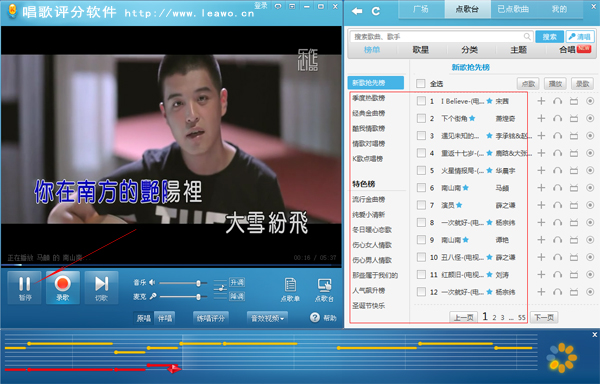Preview song 2 下个街角 with headphone icon
Image resolution: width=600 pixels, height=384 pixels.
pyautogui.click(x=558, y=119)
